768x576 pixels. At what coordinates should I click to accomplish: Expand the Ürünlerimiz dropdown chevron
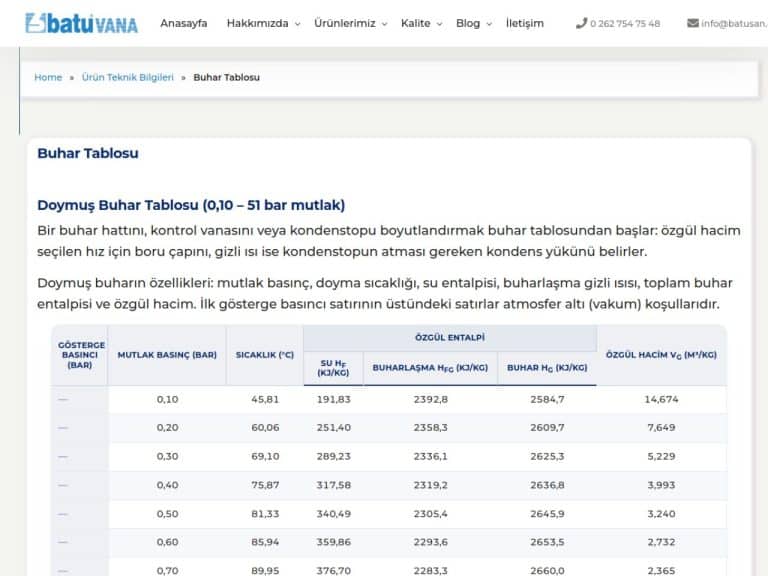[384, 24]
